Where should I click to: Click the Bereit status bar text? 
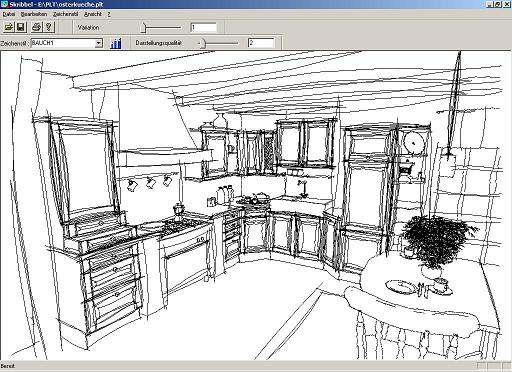click(x=8, y=366)
